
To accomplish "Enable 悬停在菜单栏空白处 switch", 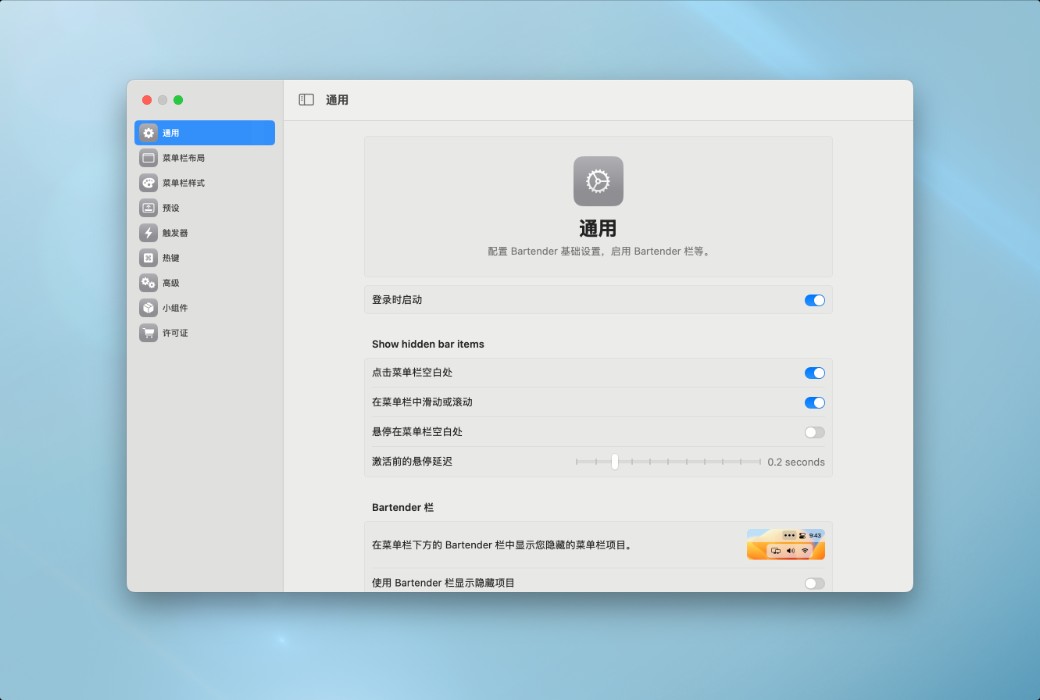I will [x=814, y=433].
